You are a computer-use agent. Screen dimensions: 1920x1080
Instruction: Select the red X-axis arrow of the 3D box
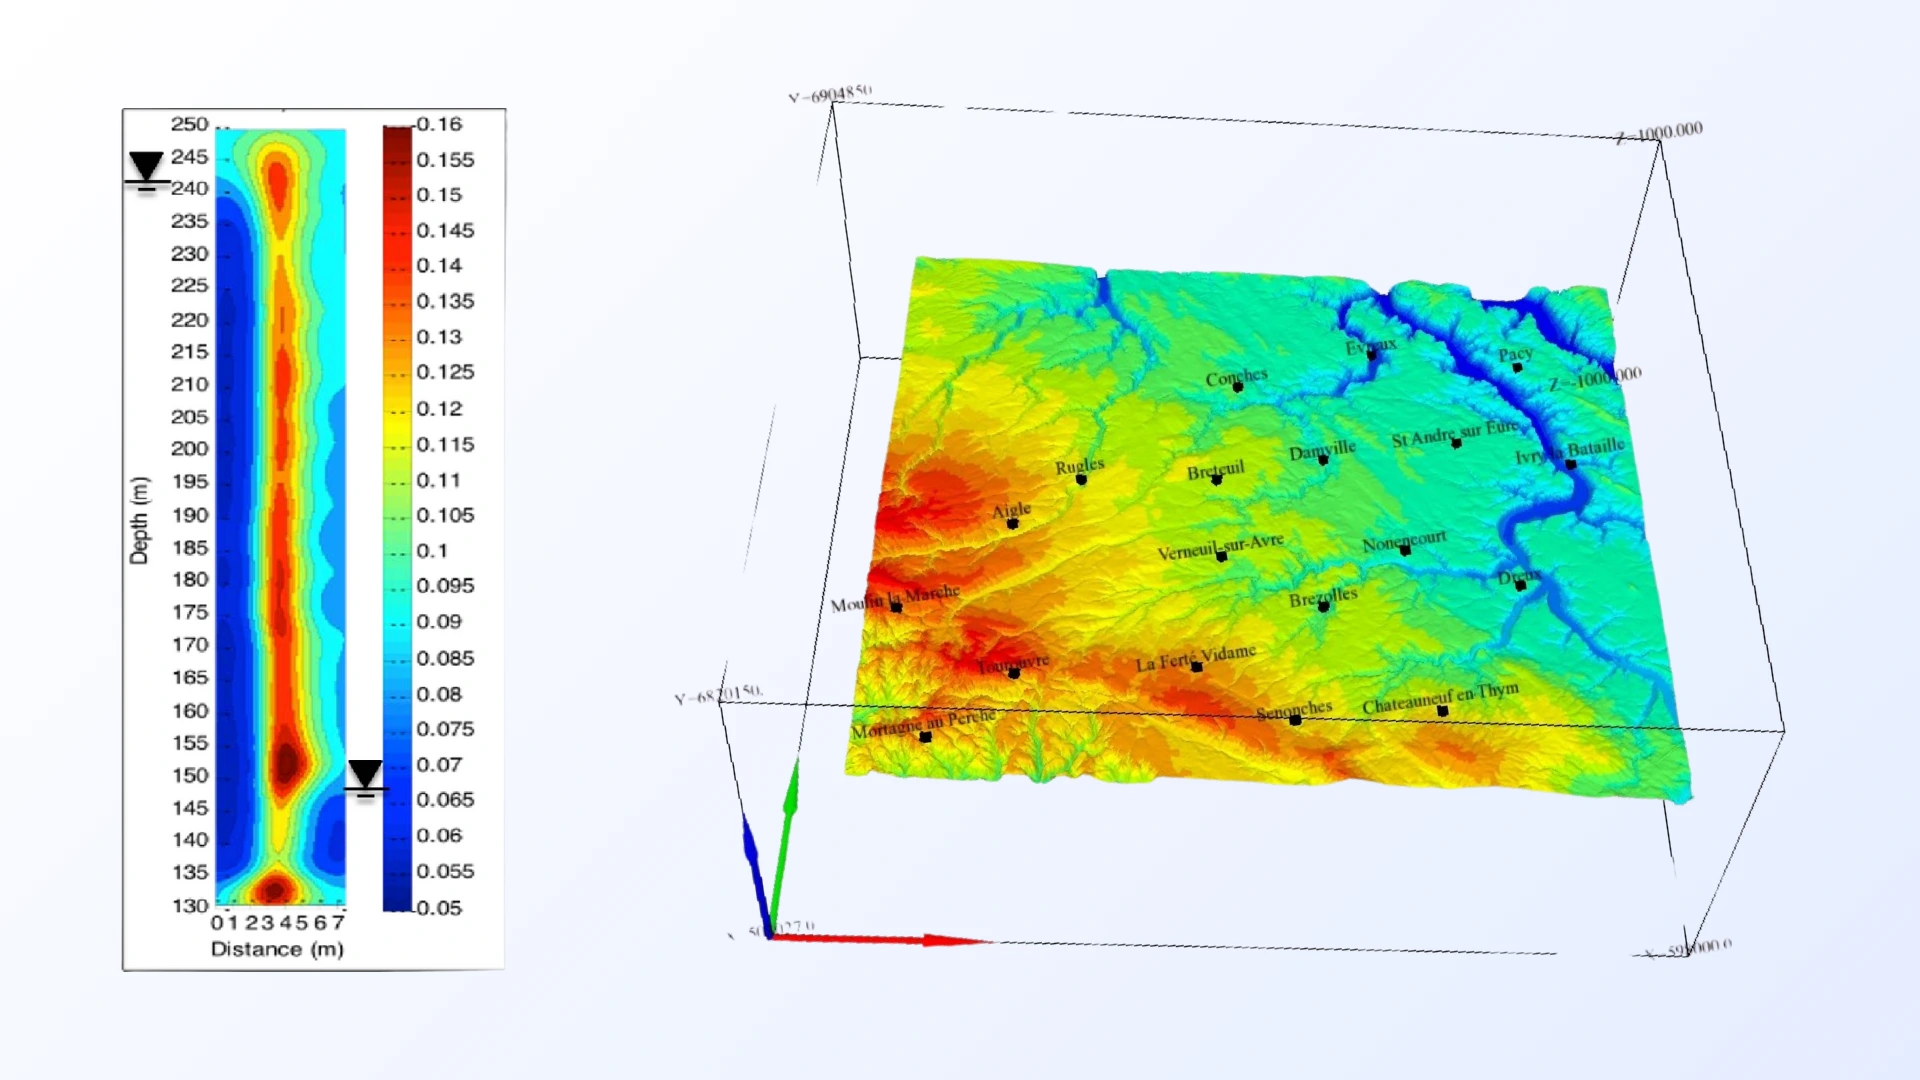pos(880,939)
